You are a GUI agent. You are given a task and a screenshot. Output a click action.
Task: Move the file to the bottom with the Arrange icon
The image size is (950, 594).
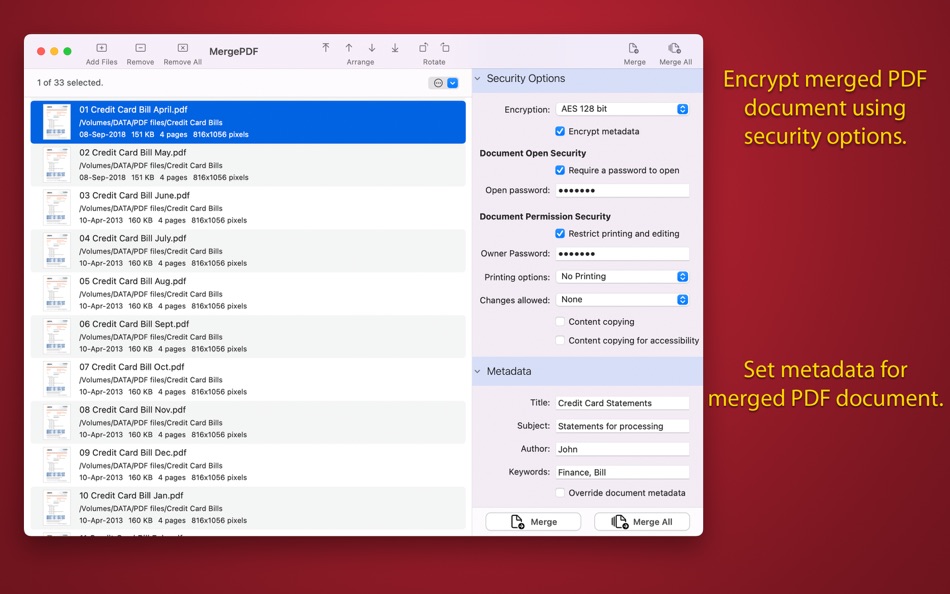(395, 47)
